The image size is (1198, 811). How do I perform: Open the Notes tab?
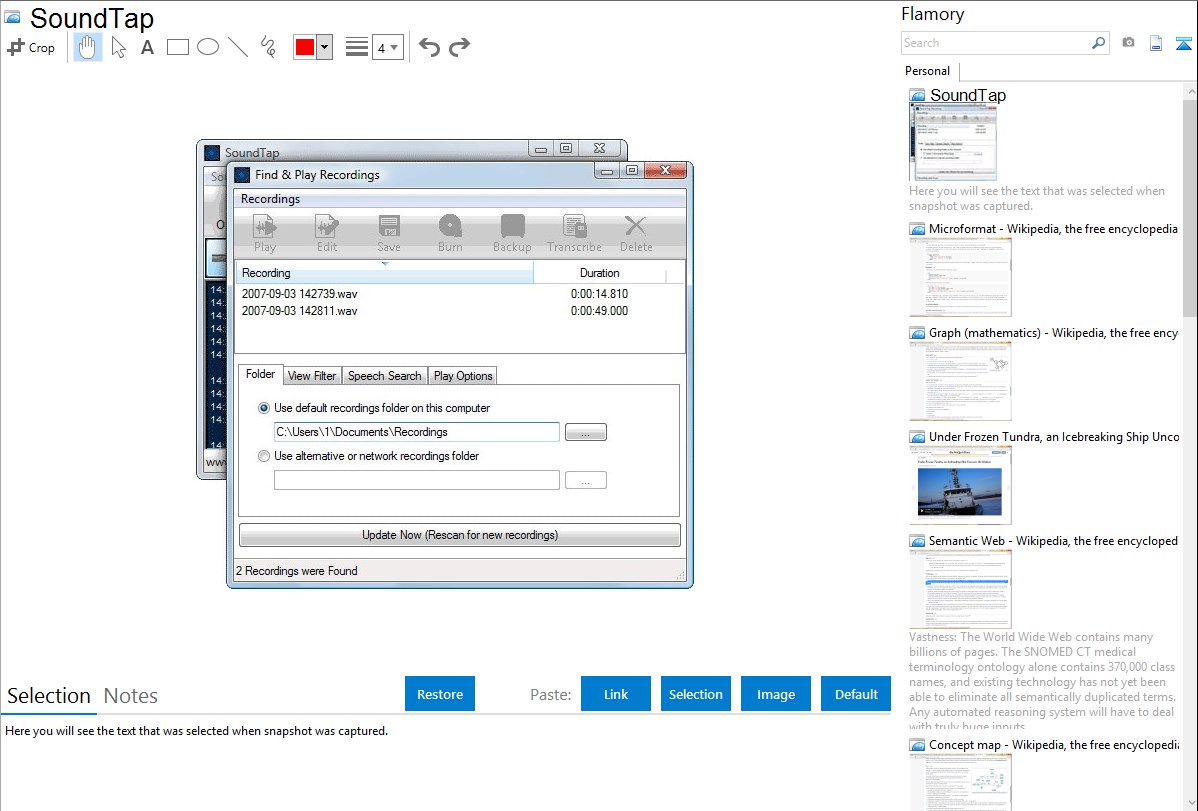131,696
